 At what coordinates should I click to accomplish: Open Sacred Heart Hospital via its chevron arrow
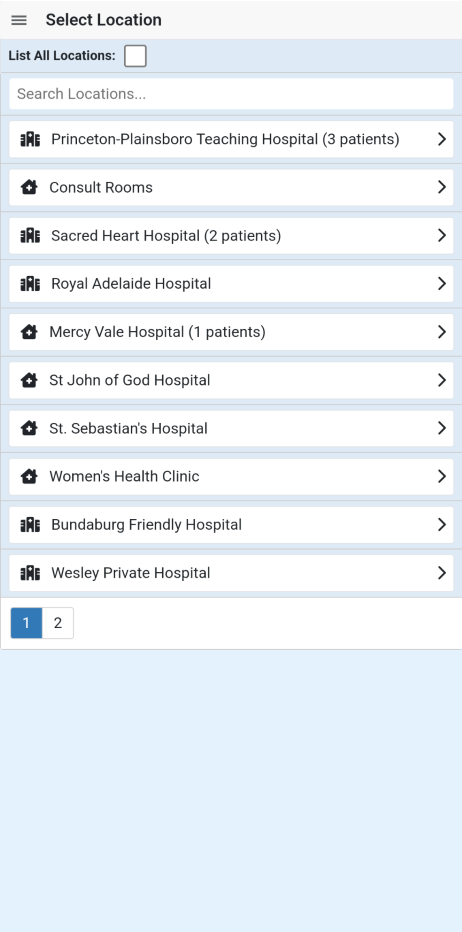(x=442, y=235)
